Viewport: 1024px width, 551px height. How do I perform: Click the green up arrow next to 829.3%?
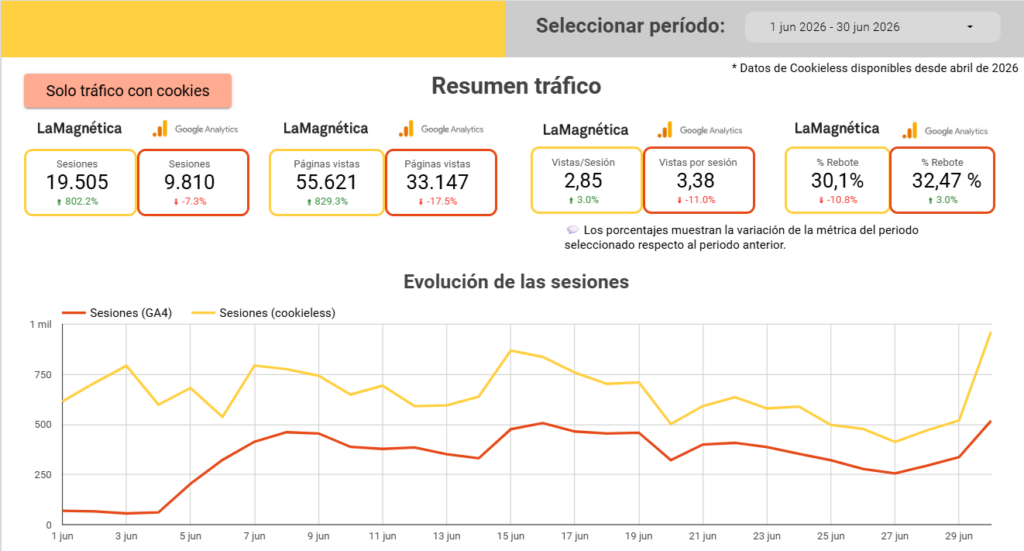point(309,202)
